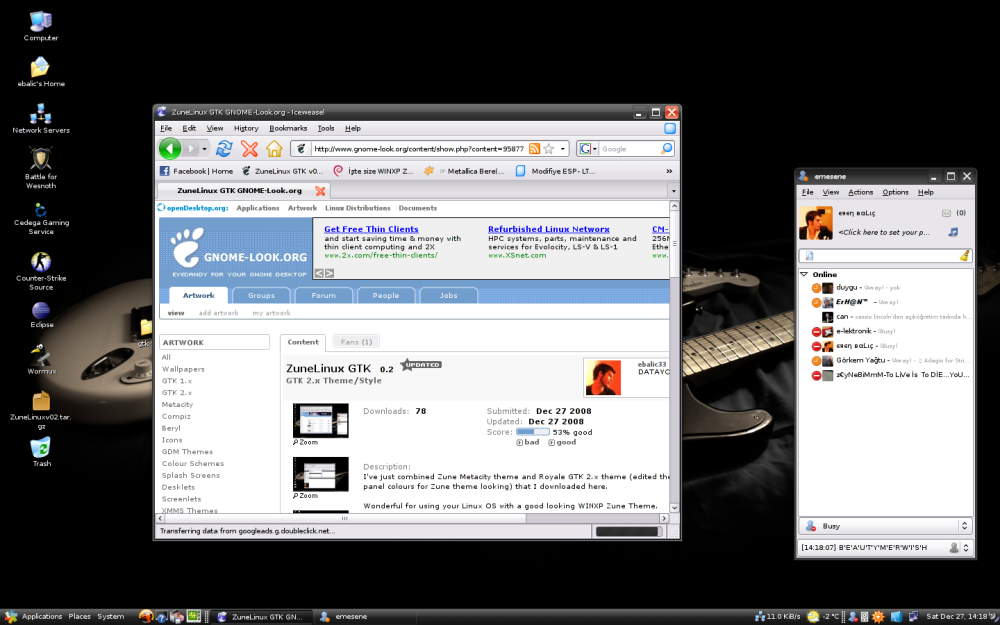
Task: Open the Network Servers desktop icon
Action: pyautogui.click(x=41, y=118)
